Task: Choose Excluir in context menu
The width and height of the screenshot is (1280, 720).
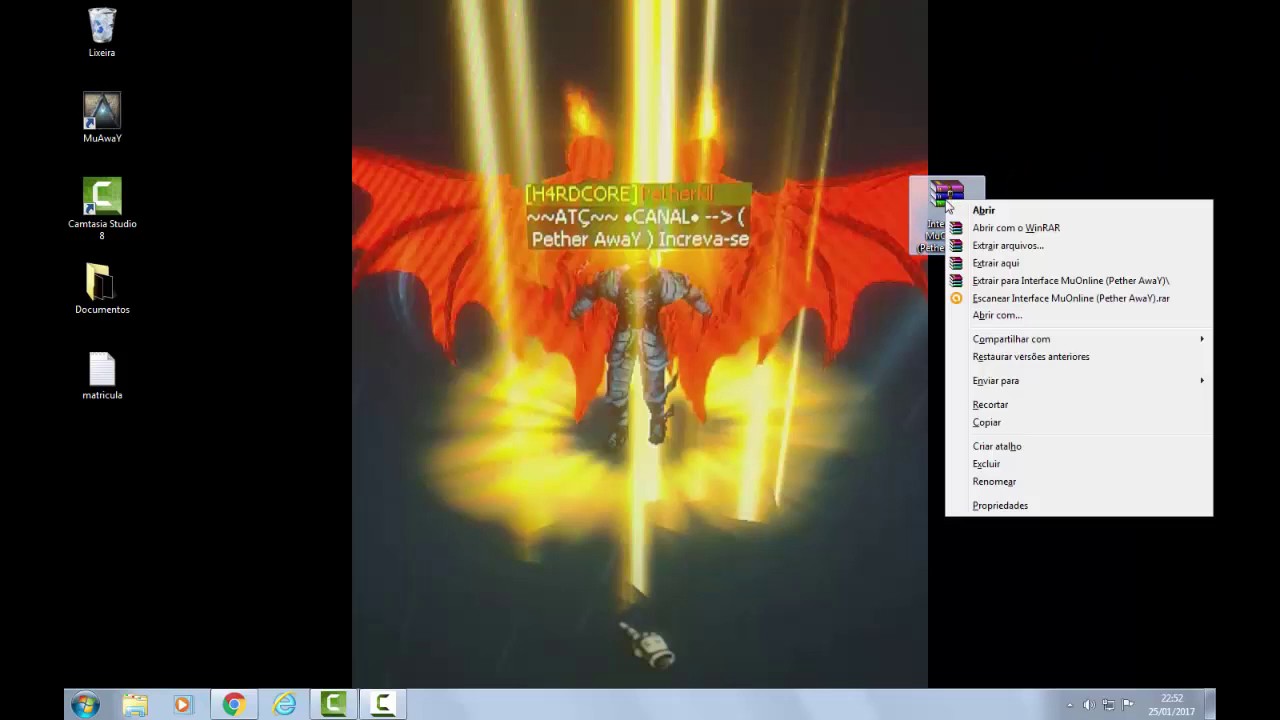Action: coord(1079,464)
